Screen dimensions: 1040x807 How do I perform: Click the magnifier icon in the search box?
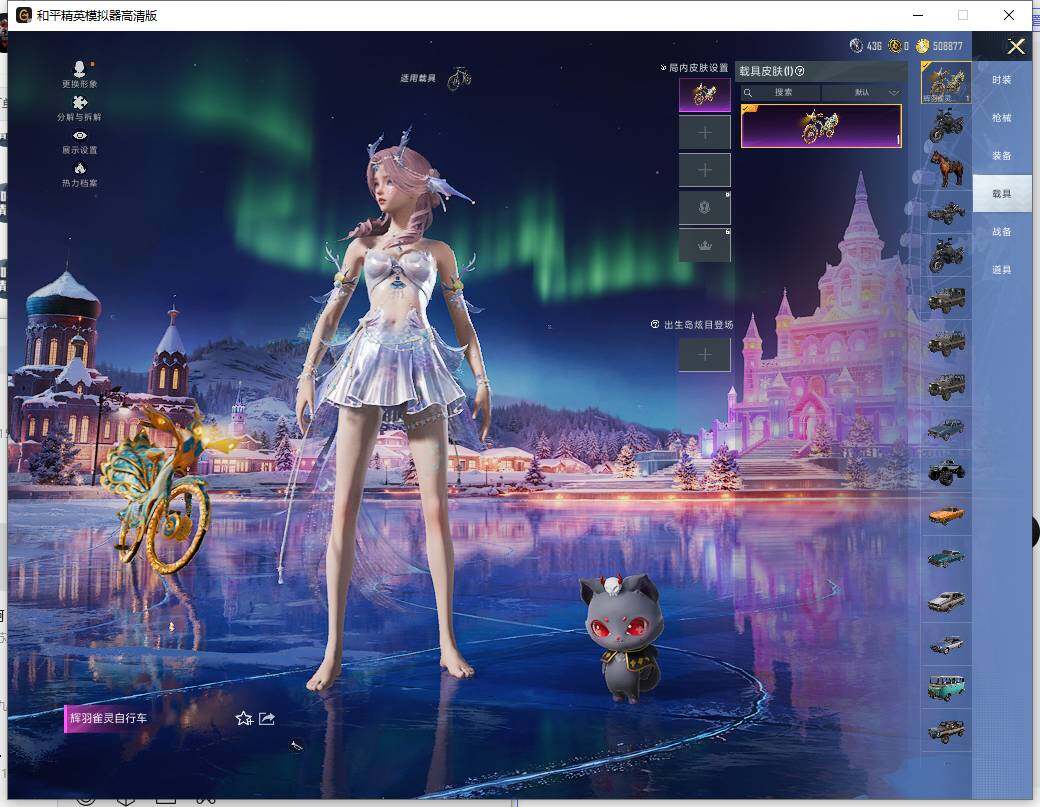click(x=748, y=93)
